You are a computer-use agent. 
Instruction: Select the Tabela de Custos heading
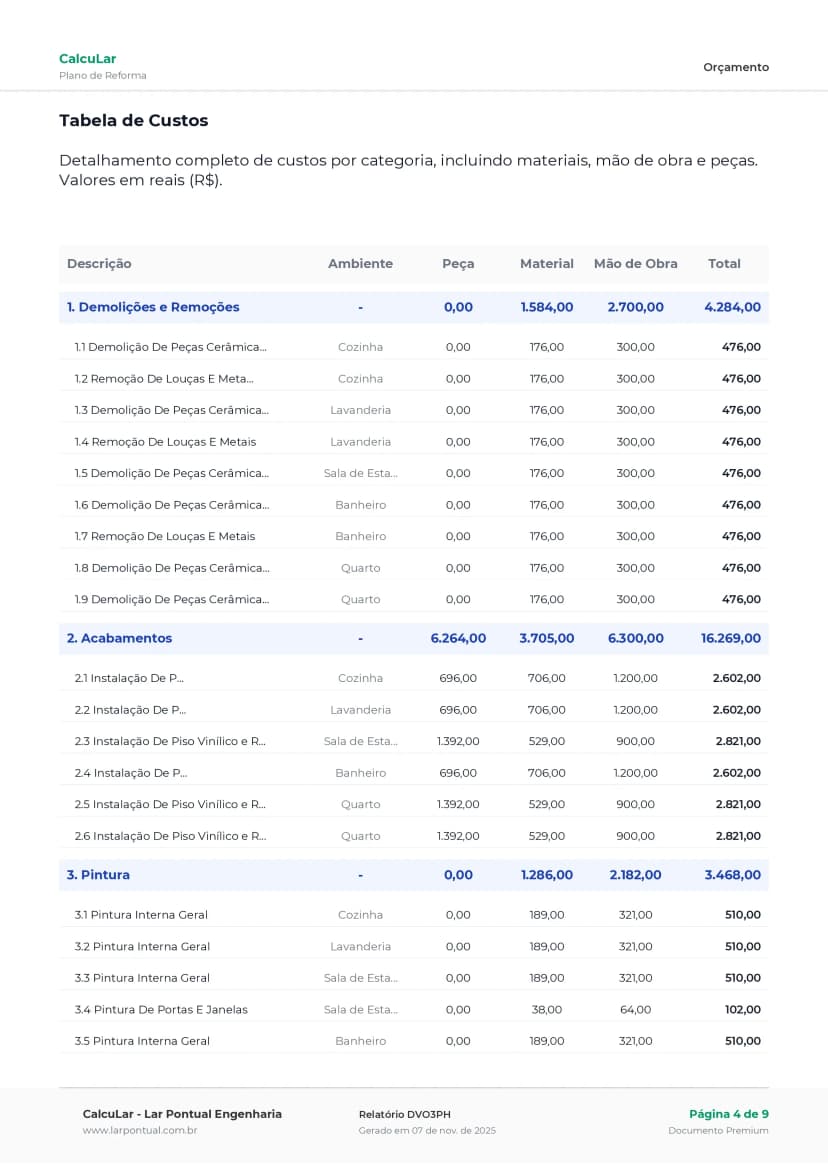click(x=133, y=121)
